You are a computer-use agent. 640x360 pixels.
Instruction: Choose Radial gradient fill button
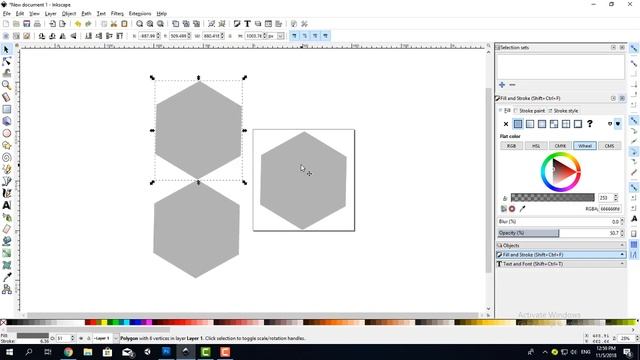542,124
